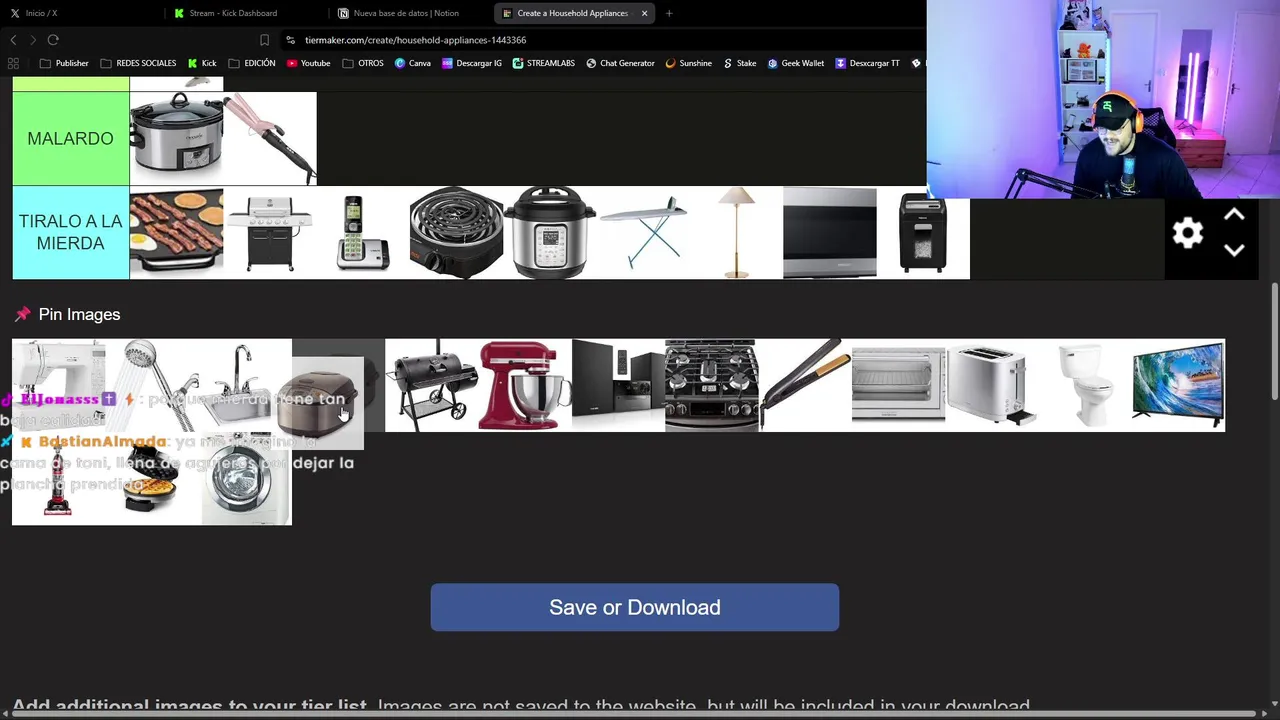Switch to the Inicio / X tab
The width and height of the screenshot is (1280, 720).
click(x=82, y=13)
